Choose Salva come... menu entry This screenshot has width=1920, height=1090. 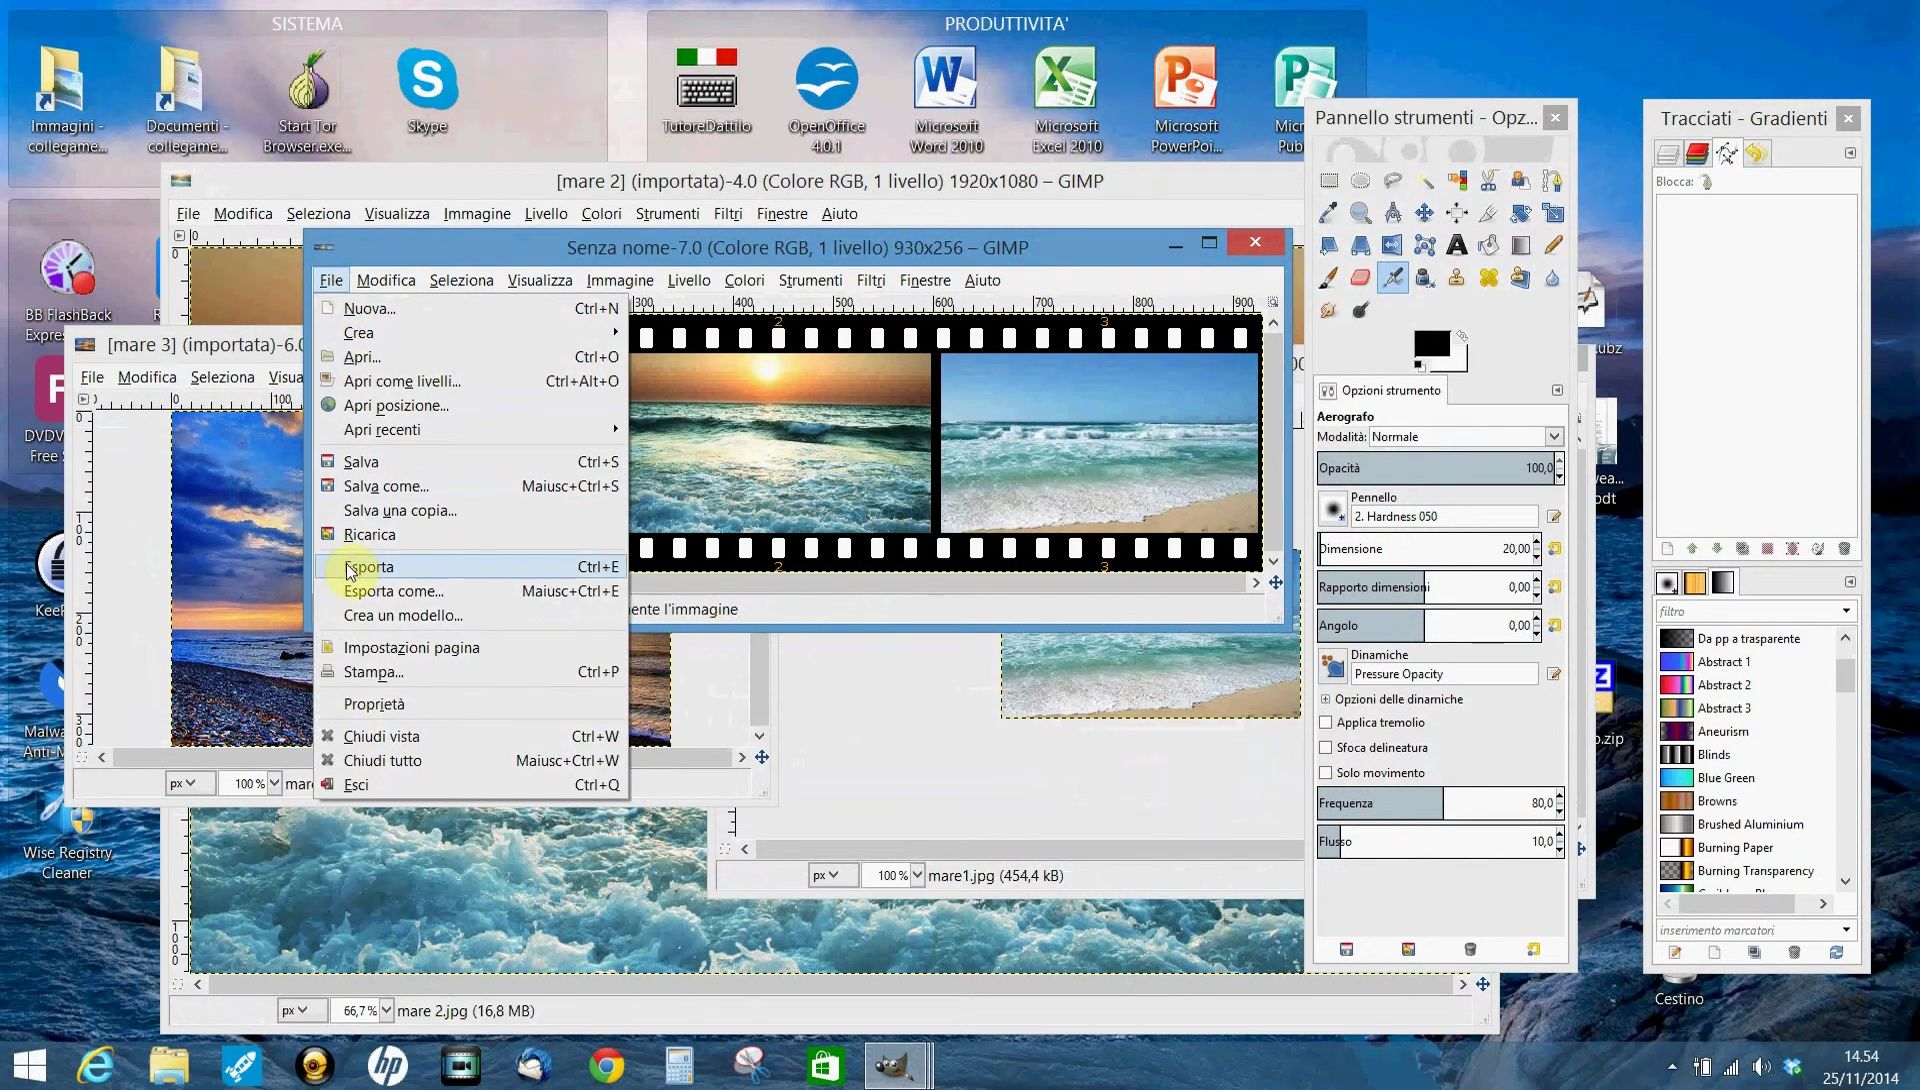(x=471, y=486)
